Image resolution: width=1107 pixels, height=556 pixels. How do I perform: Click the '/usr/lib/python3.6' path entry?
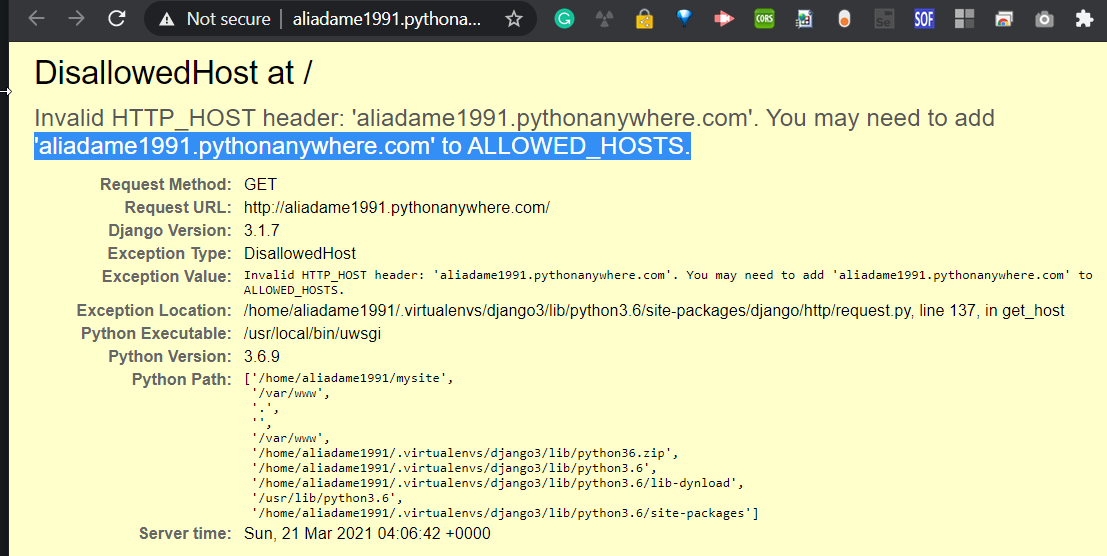click(x=326, y=498)
